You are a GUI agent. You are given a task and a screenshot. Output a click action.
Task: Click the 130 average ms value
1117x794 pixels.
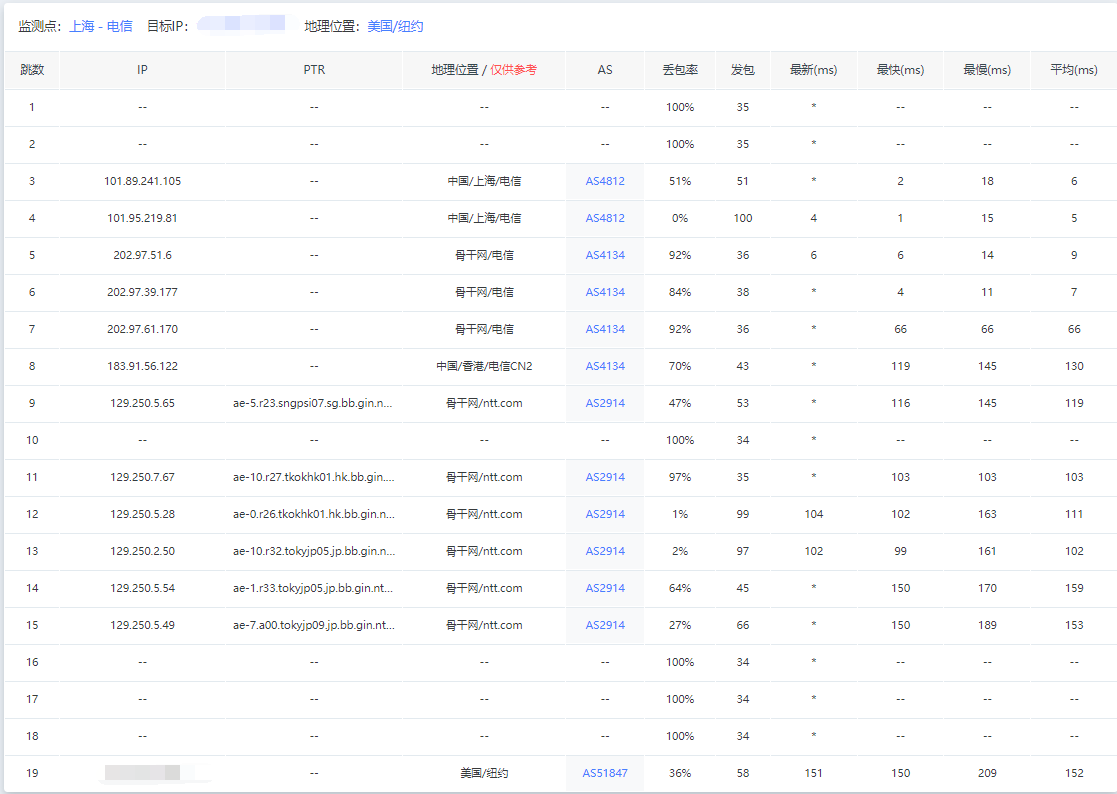coord(1074,366)
